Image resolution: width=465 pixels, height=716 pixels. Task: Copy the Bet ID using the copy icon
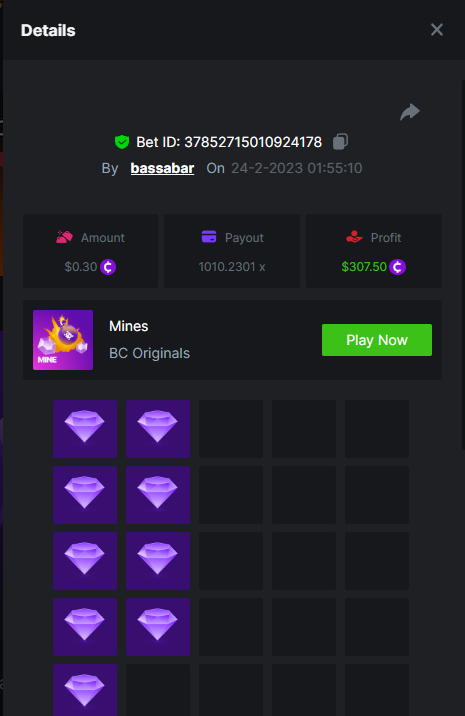(340, 142)
